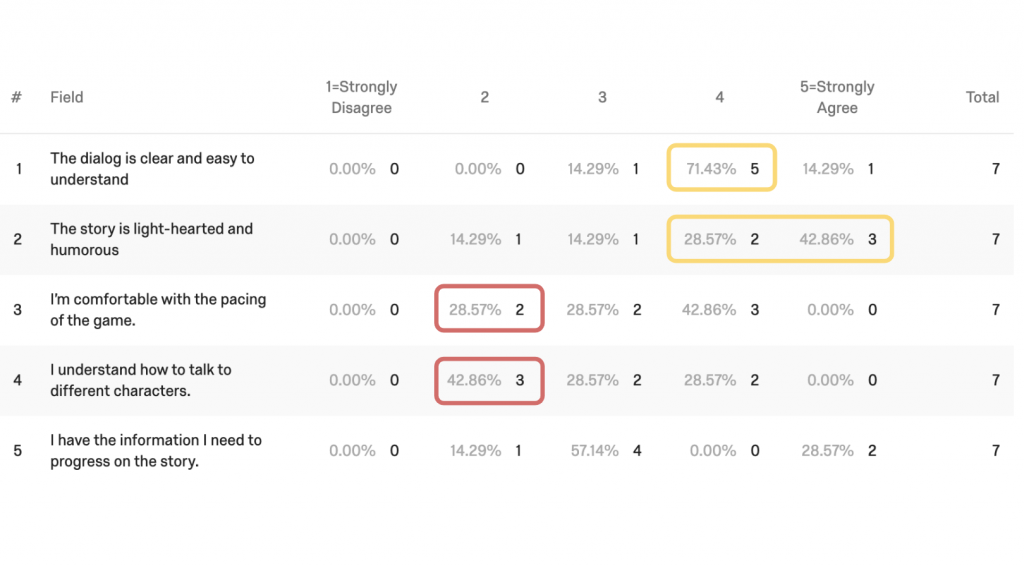The image size is (1024, 566).
Task: Click the 5=Strongly Agree column header
Action: pyautogui.click(x=836, y=97)
